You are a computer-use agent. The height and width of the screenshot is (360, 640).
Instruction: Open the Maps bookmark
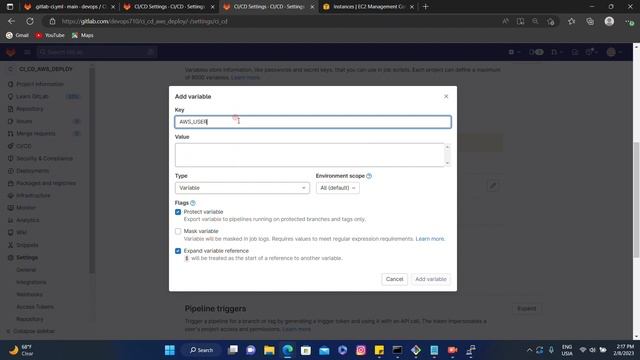pos(82,36)
